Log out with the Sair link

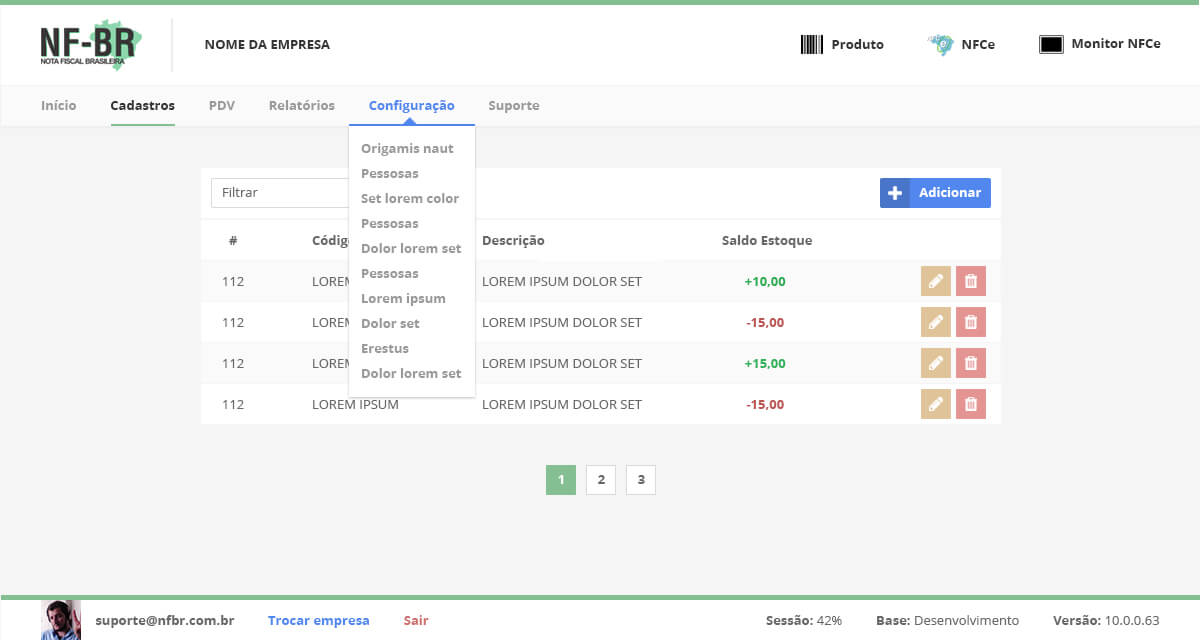coord(416,620)
